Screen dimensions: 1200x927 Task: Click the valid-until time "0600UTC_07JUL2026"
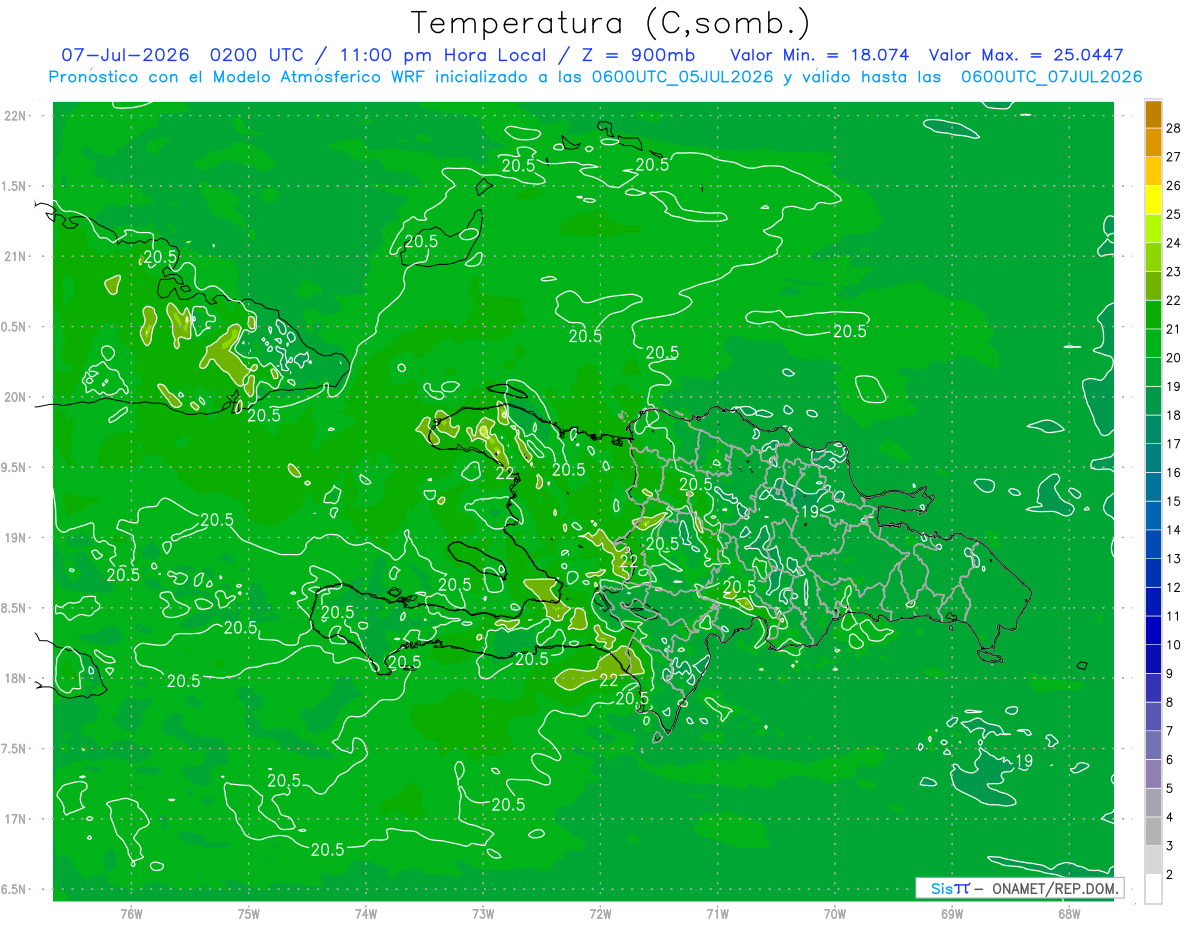(x=1051, y=77)
